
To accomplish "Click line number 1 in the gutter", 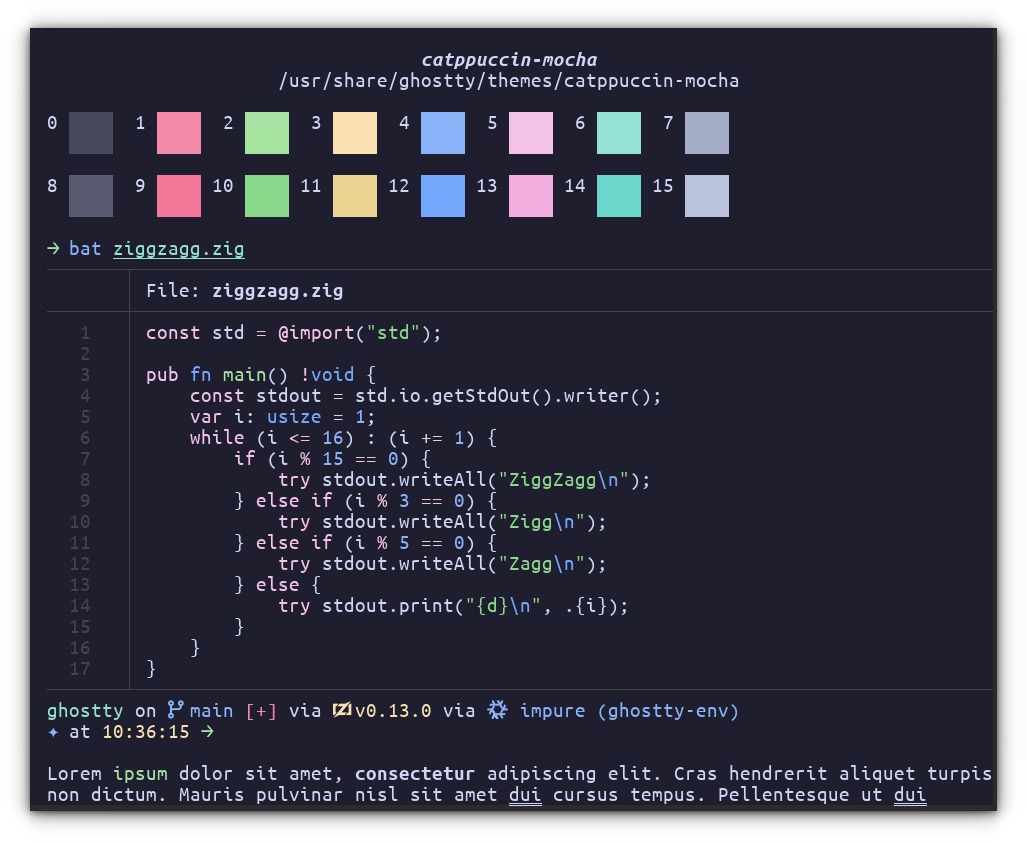I will point(85,333).
